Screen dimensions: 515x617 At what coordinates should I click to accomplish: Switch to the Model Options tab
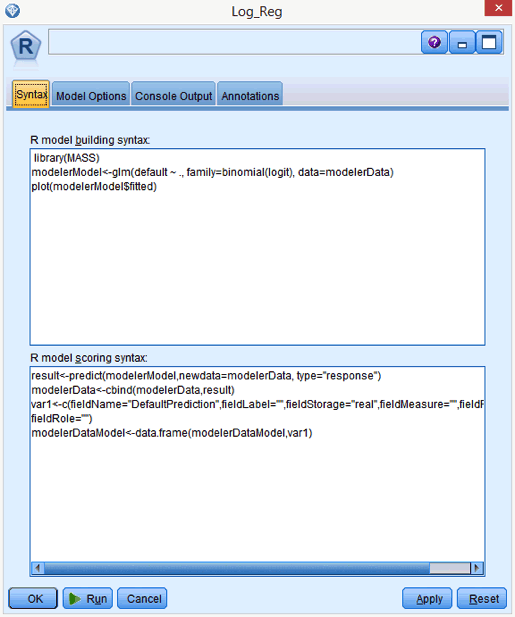(91, 95)
